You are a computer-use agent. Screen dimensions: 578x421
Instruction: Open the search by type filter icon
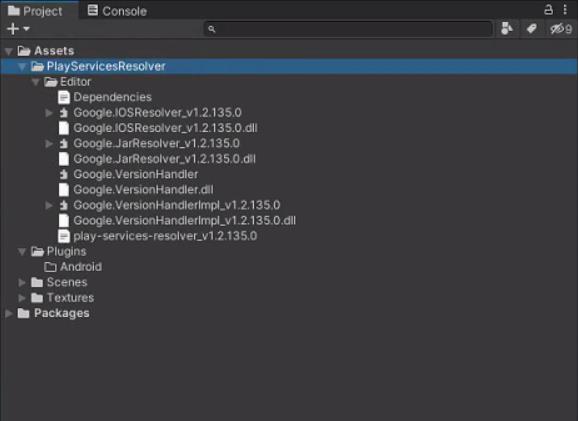point(507,29)
